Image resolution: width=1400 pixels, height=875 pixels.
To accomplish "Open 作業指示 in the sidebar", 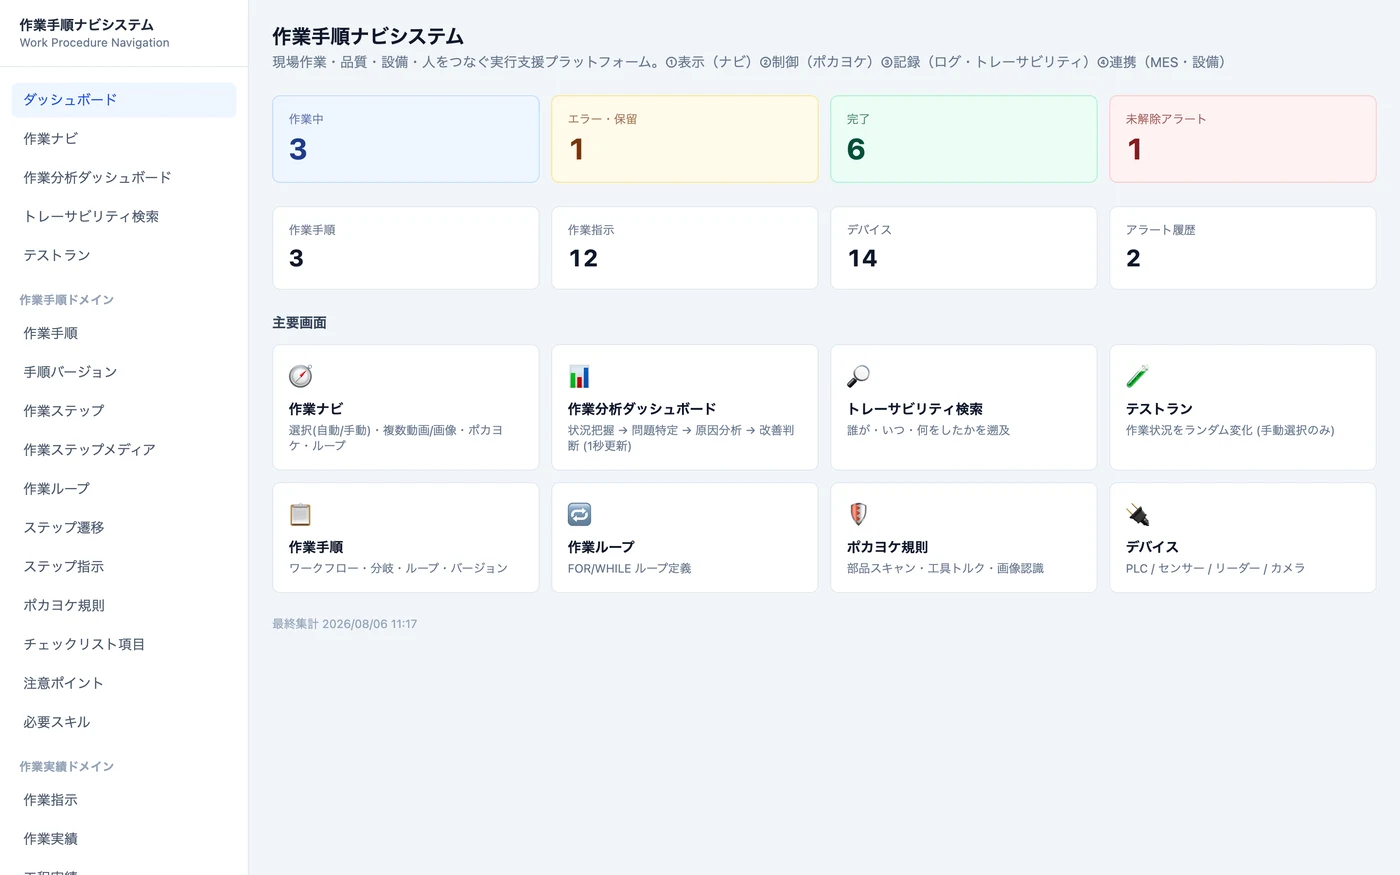I will tap(124, 801).
